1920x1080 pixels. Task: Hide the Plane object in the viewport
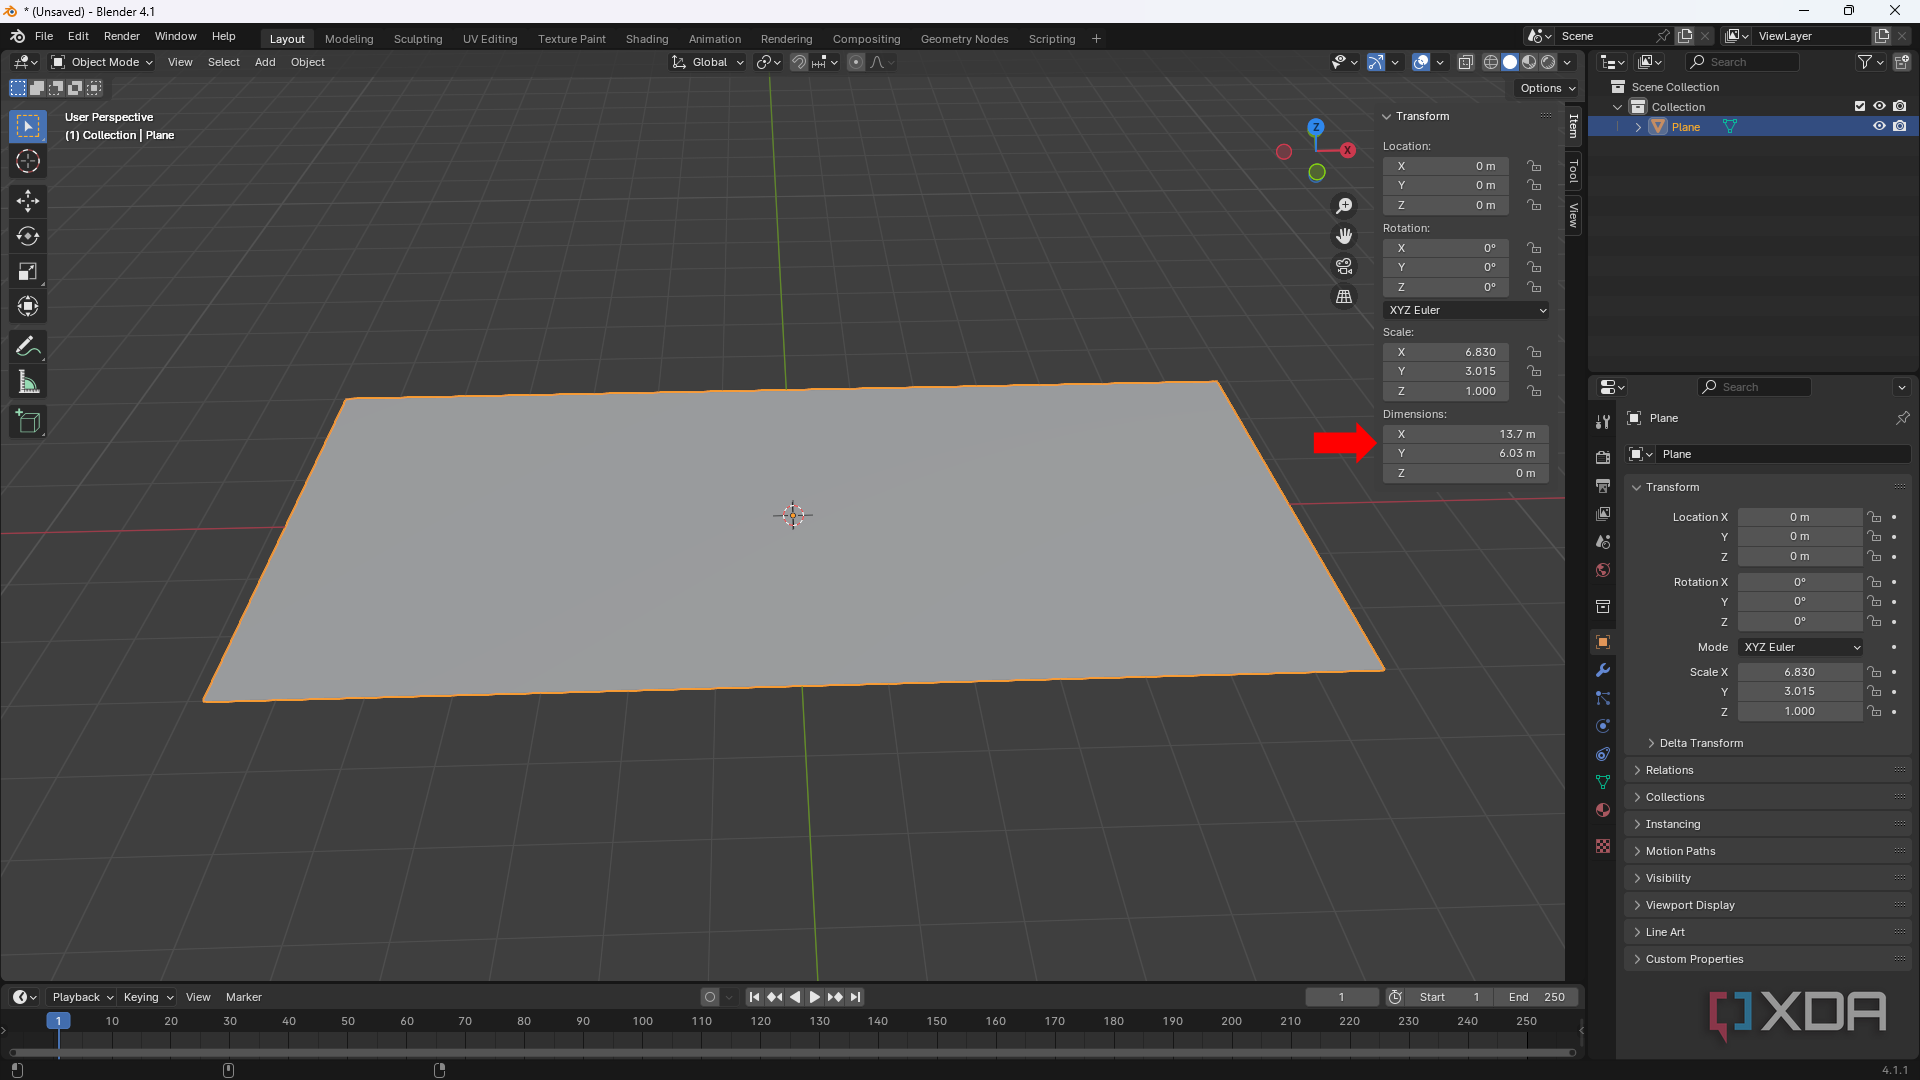point(1880,126)
